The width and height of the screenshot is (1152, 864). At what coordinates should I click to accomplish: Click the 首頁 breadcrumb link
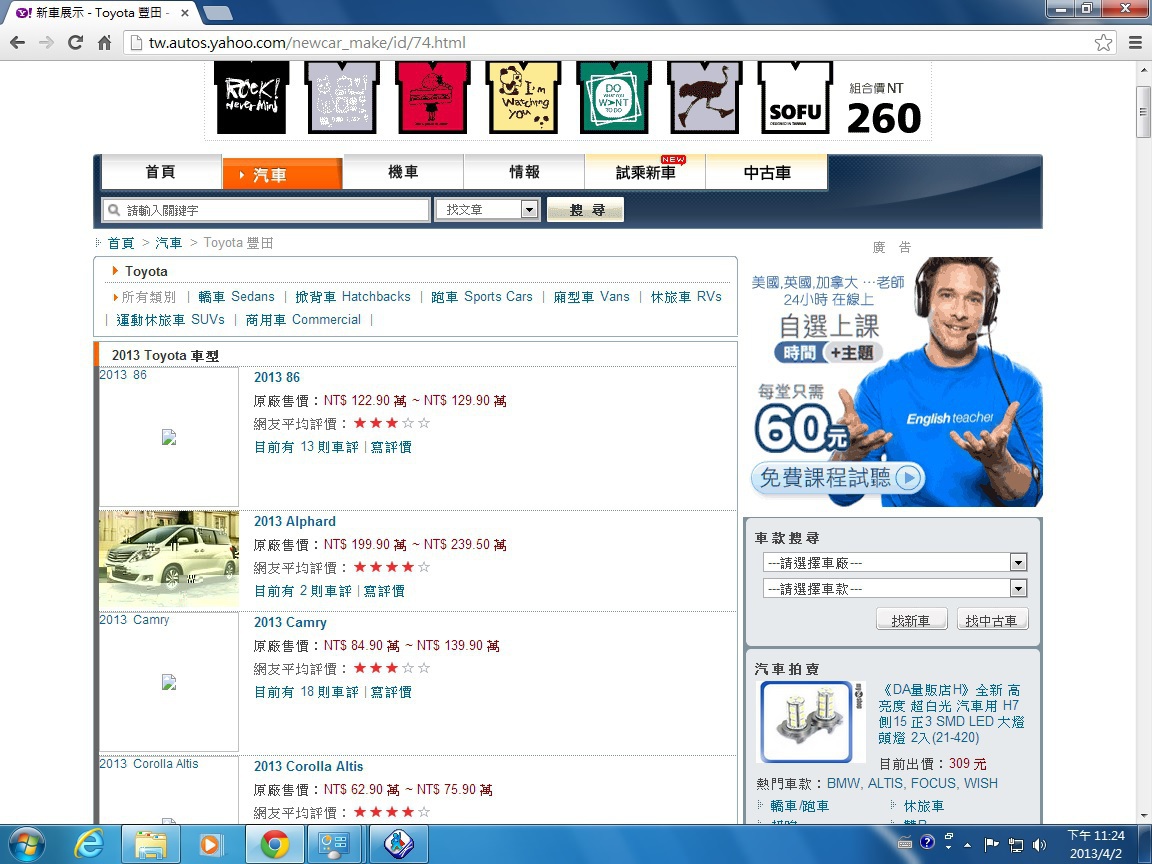click(121, 243)
